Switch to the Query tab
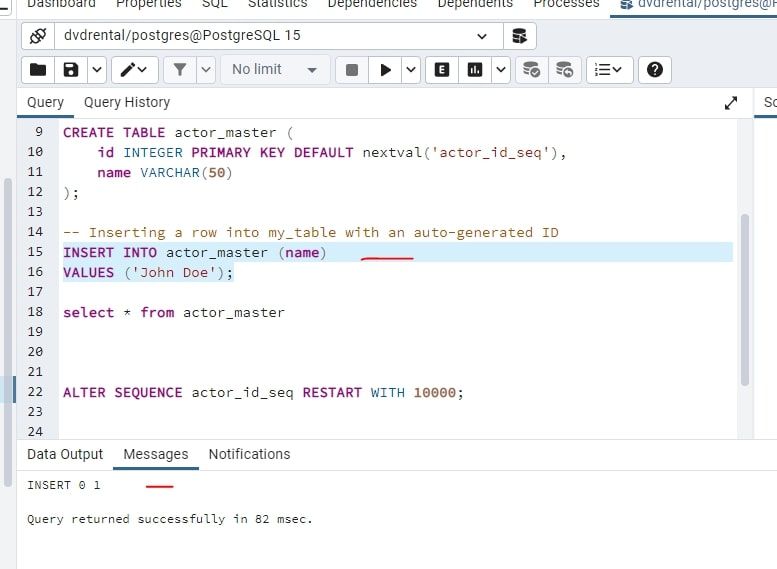The height and width of the screenshot is (569, 777). coord(46,102)
